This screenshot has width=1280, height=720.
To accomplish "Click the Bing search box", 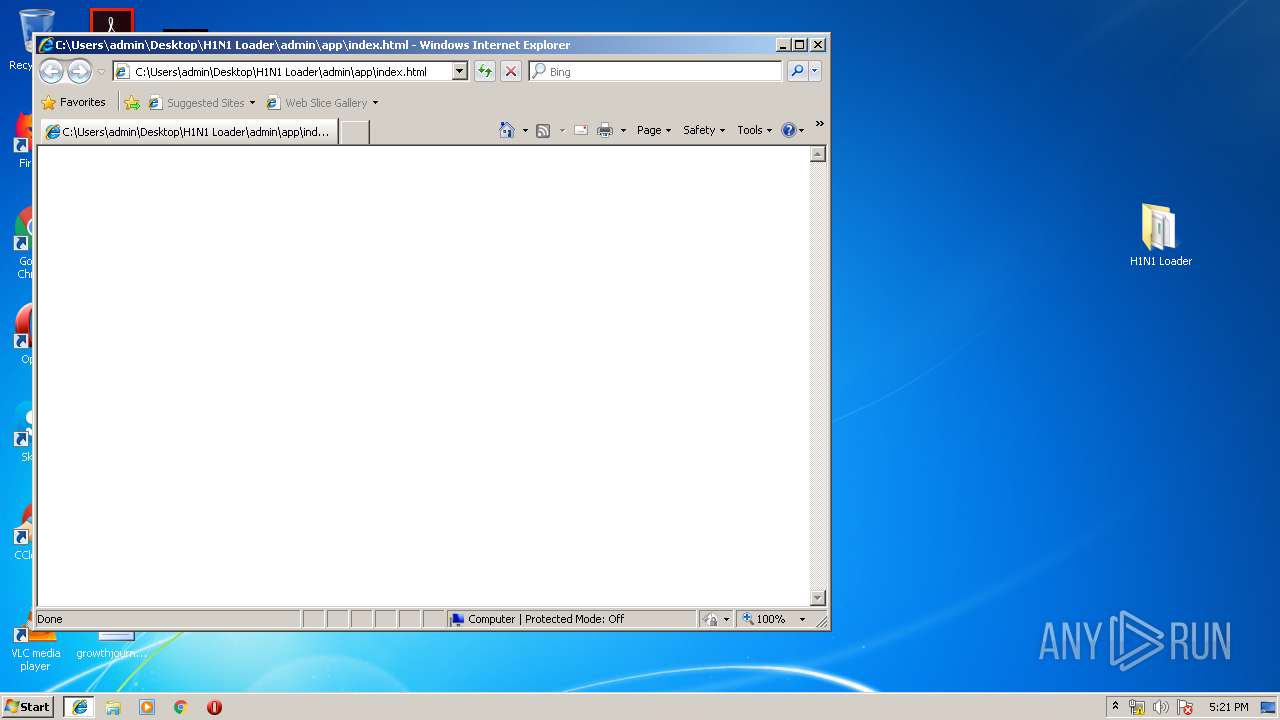I will 656,72.
